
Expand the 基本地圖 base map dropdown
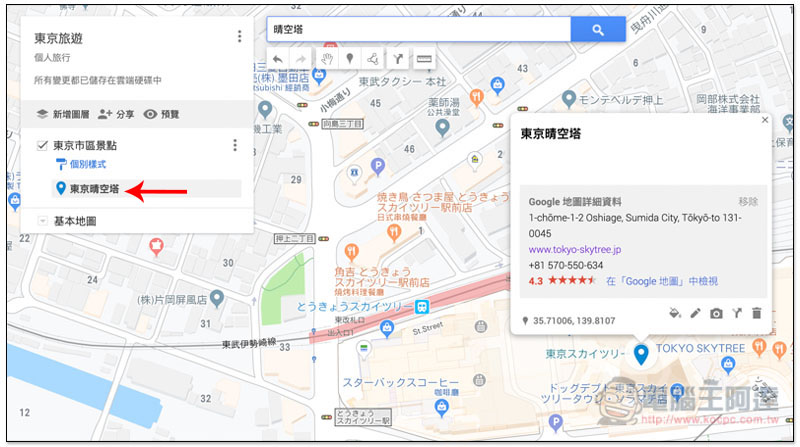pos(43,221)
